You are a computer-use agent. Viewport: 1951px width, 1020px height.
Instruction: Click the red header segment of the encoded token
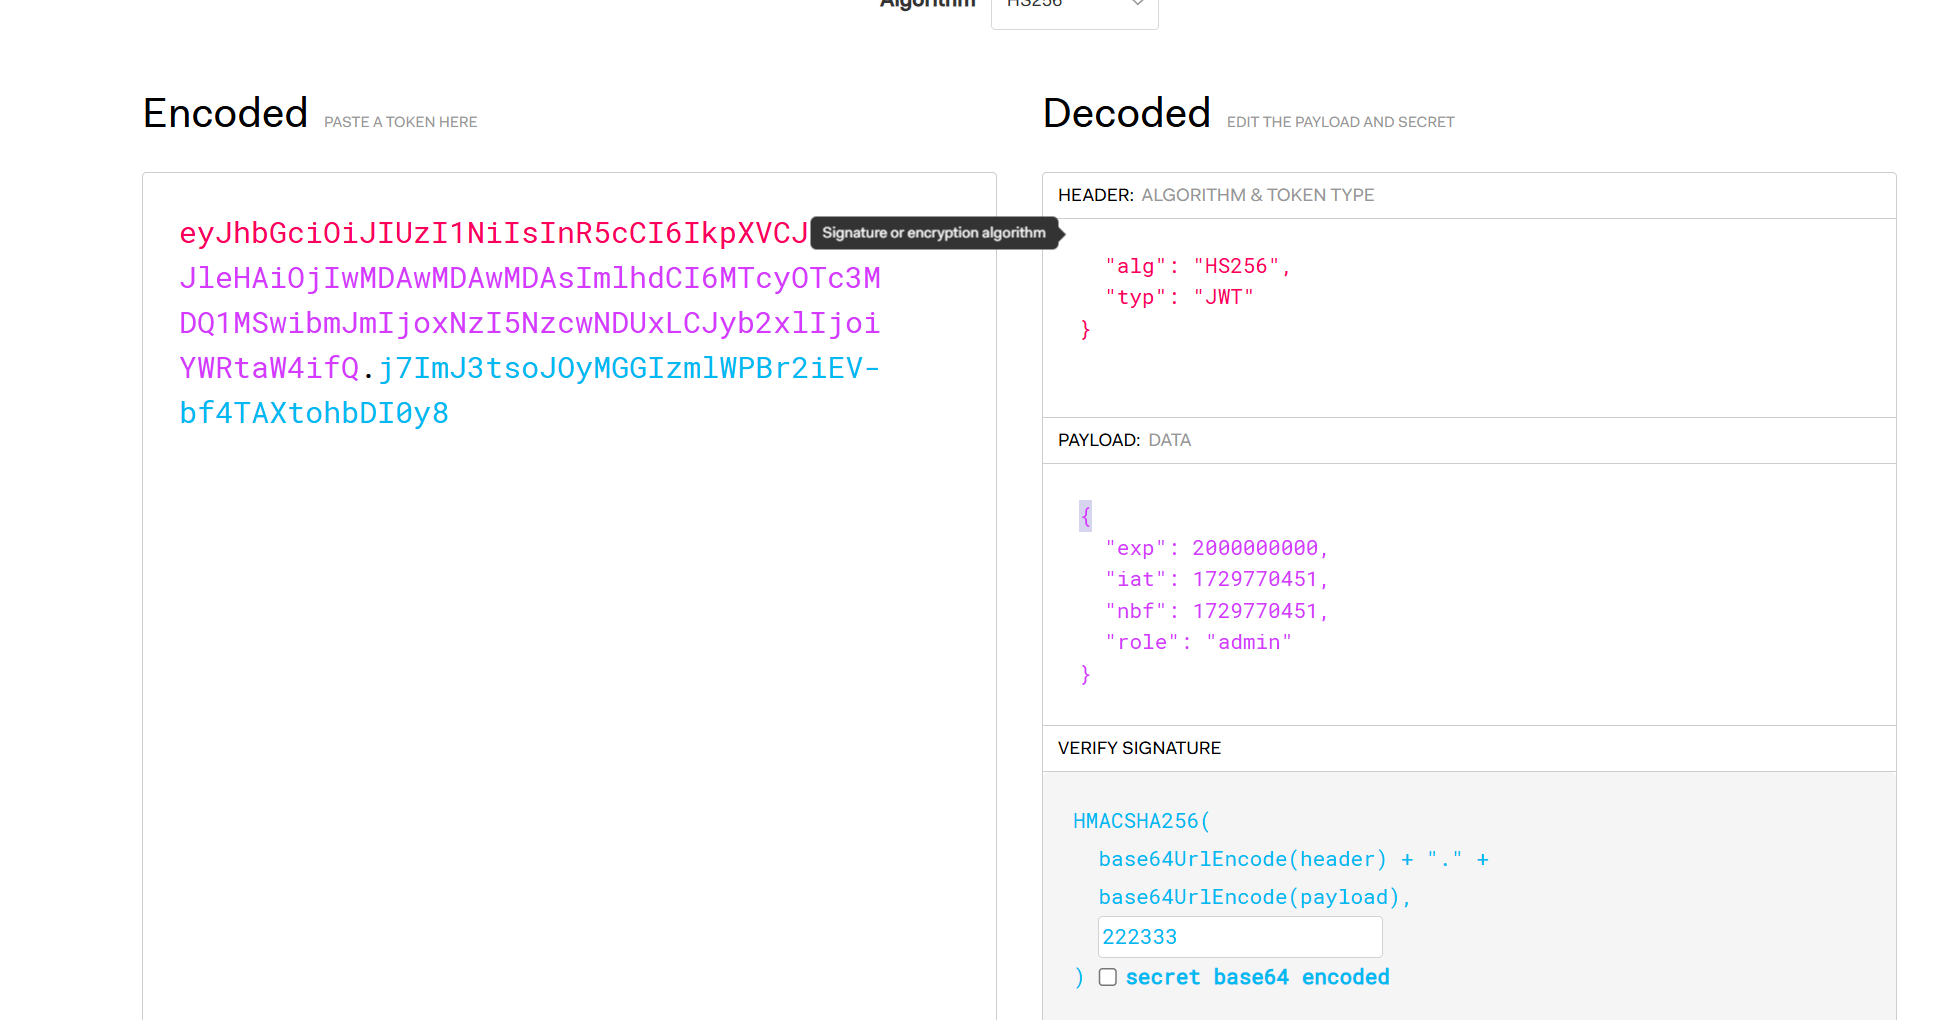[494, 233]
